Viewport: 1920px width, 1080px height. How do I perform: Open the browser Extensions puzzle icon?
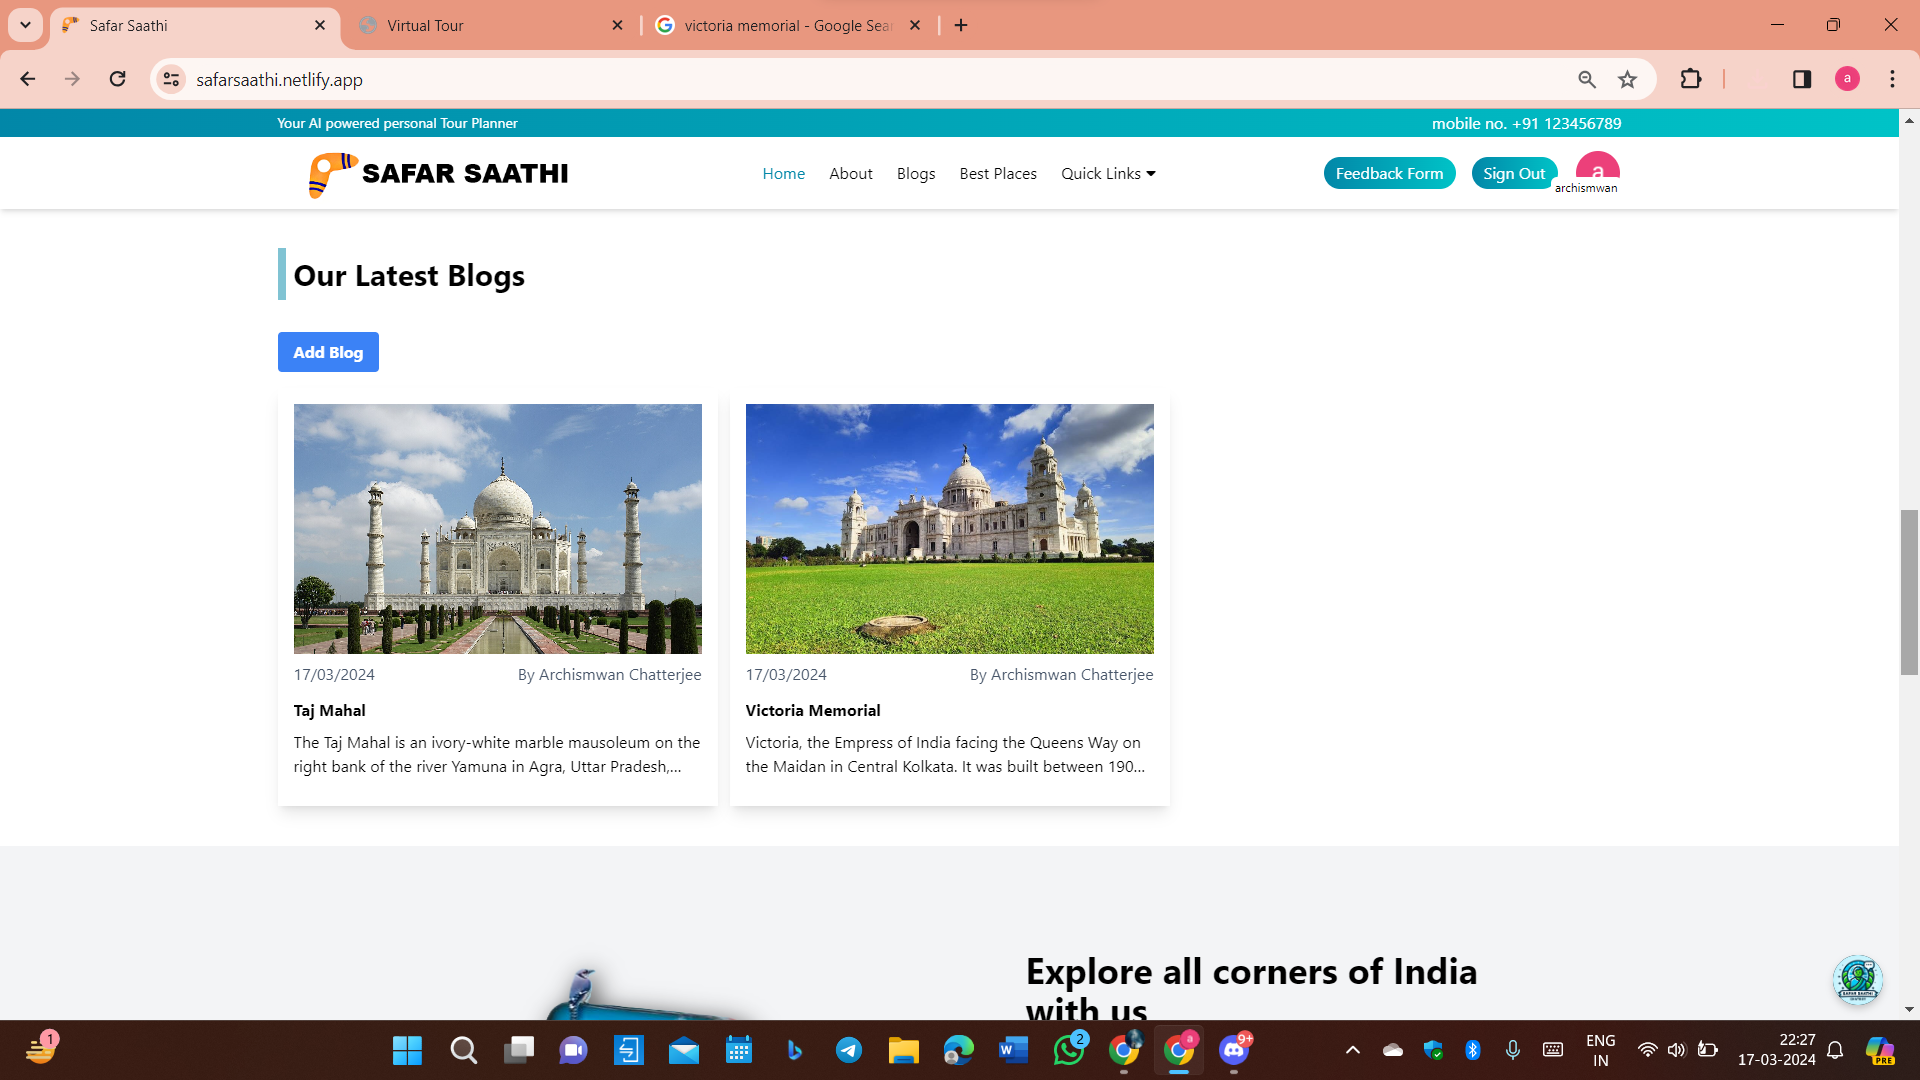pyautogui.click(x=1690, y=80)
